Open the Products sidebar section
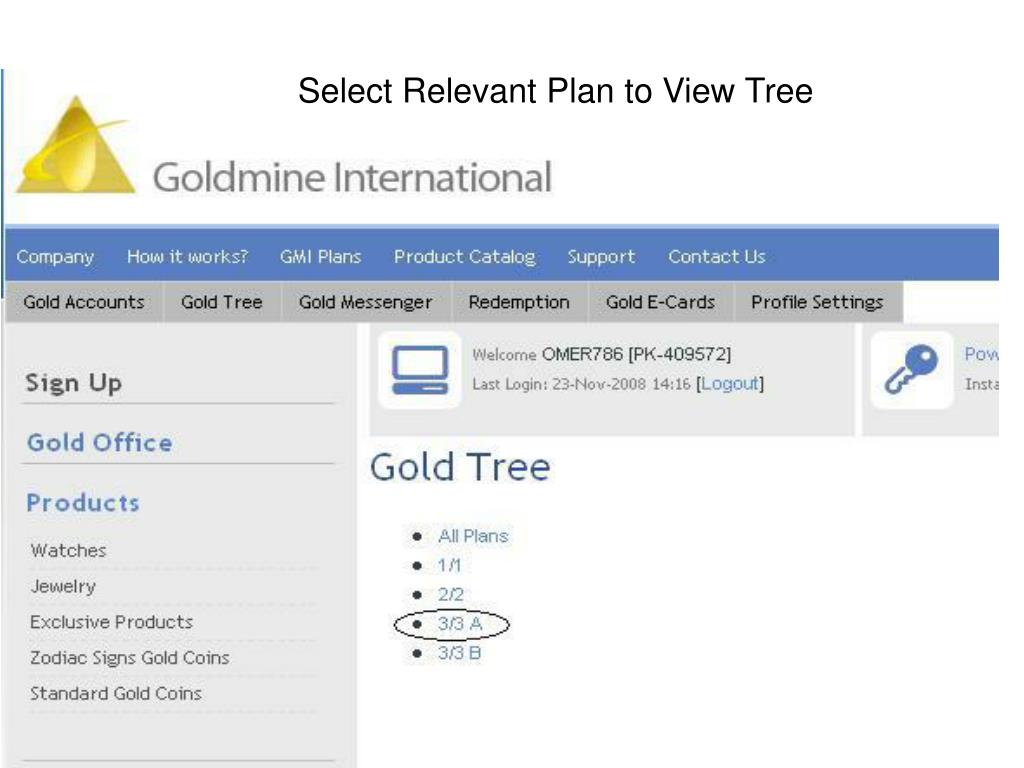Screen dimensions: 1024x768 (x=83, y=503)
